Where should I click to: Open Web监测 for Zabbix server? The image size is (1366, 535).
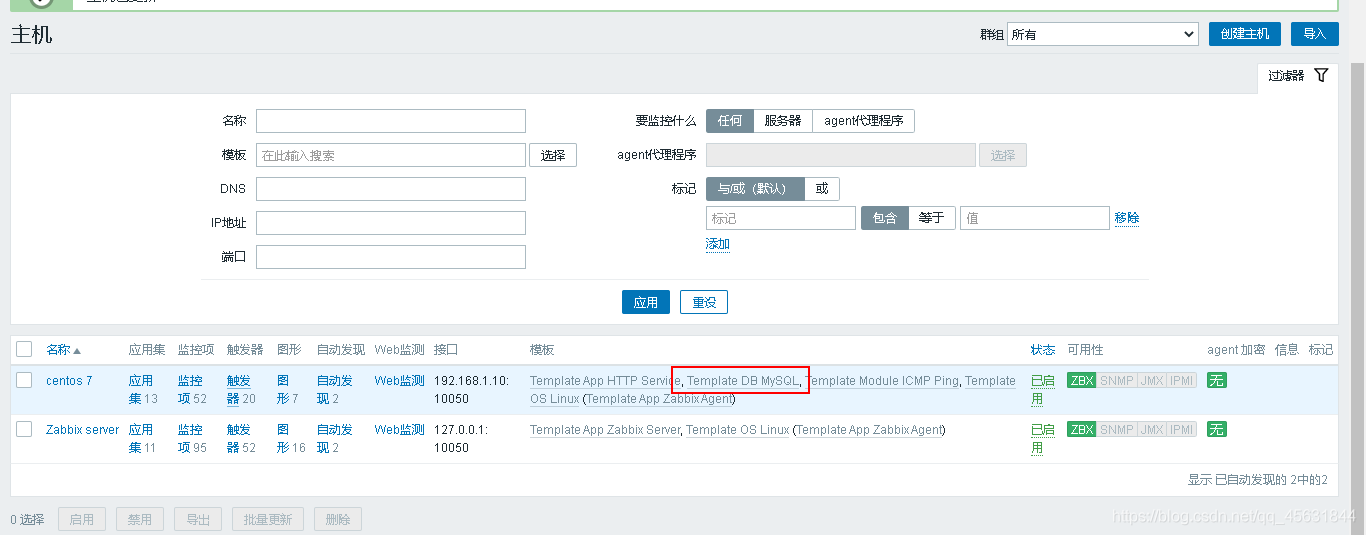400,429
